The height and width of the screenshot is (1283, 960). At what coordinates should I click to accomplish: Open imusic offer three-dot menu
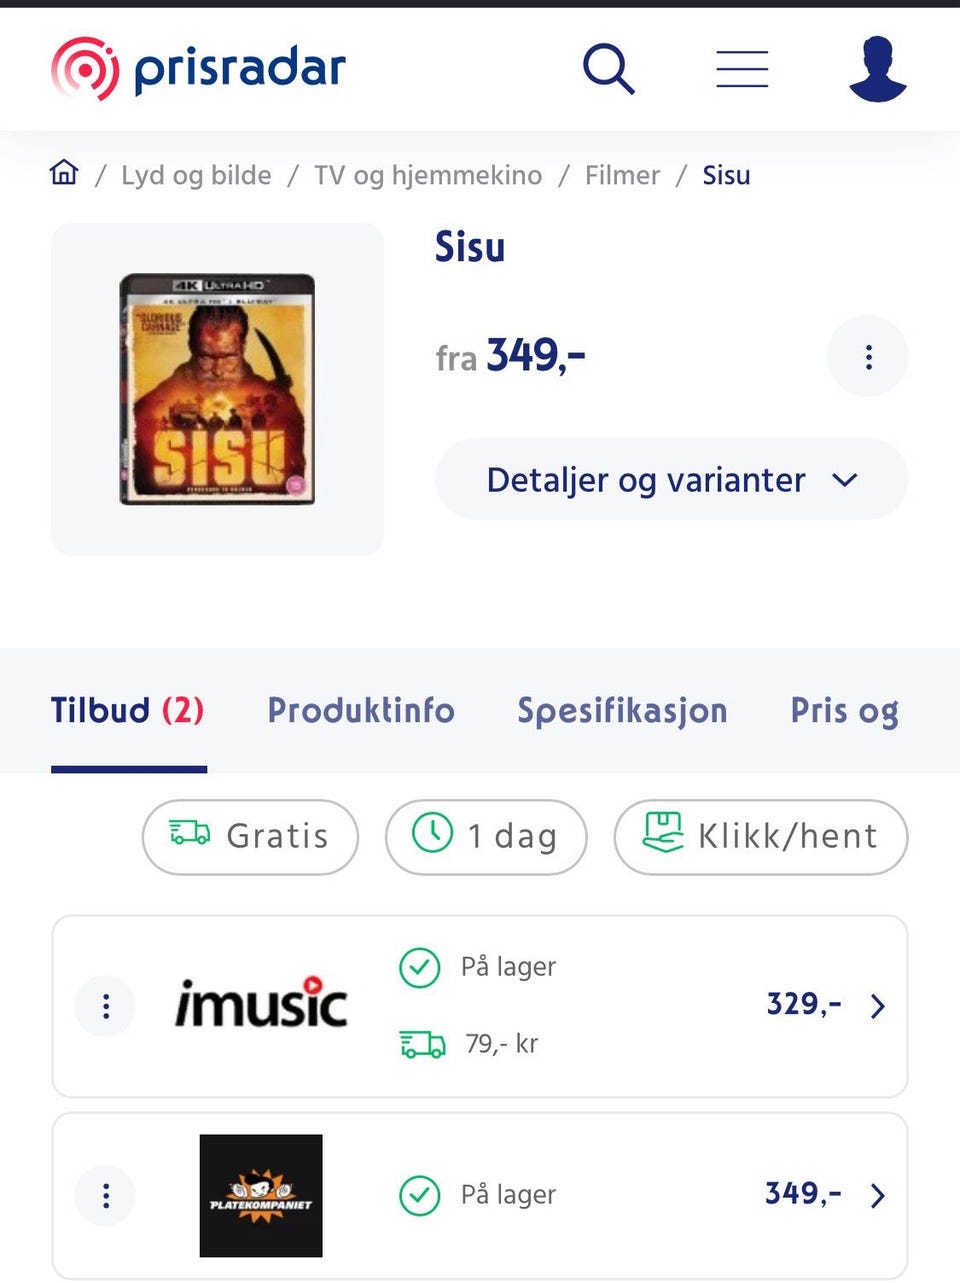(x=105, y=1006)
